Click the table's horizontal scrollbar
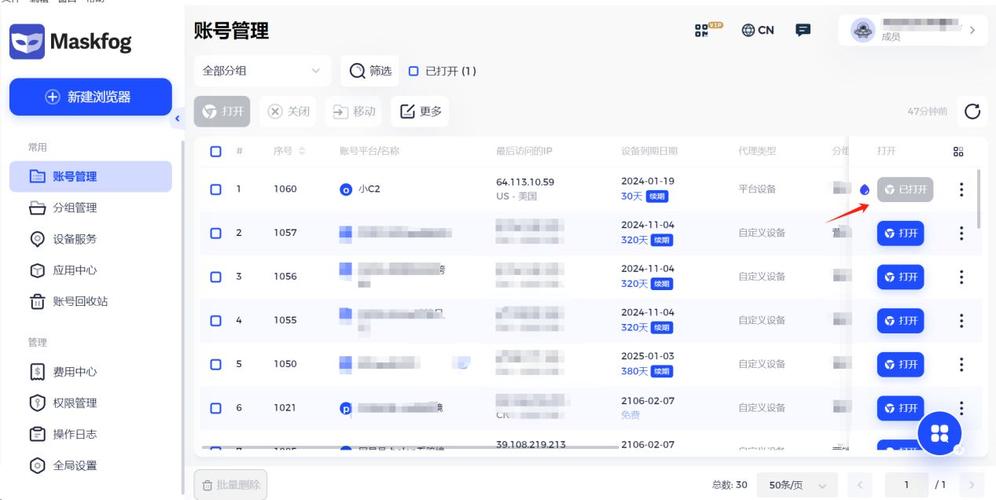This screenshot has height=500, width=996. tap(410, 447)
